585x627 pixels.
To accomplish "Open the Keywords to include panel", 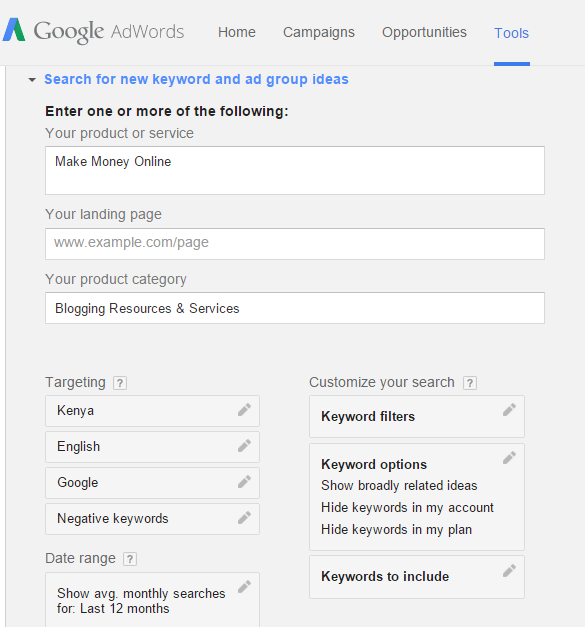I will (417, 577).
